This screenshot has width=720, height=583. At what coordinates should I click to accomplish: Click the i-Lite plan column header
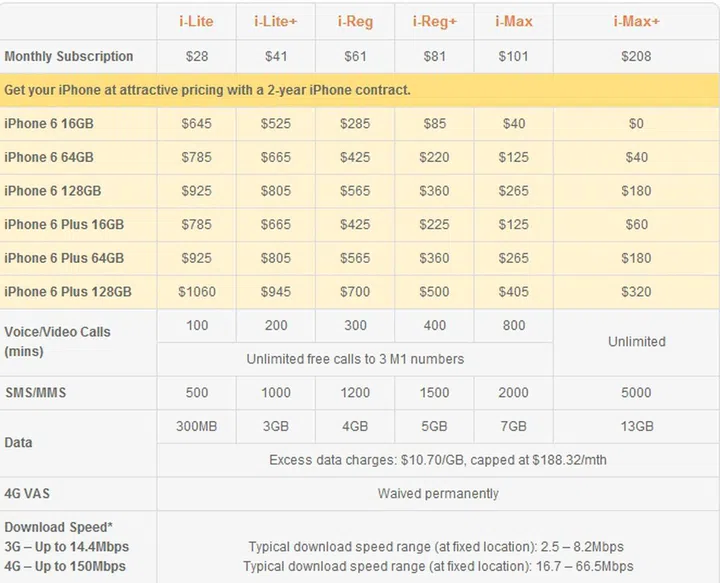(196, 21)
